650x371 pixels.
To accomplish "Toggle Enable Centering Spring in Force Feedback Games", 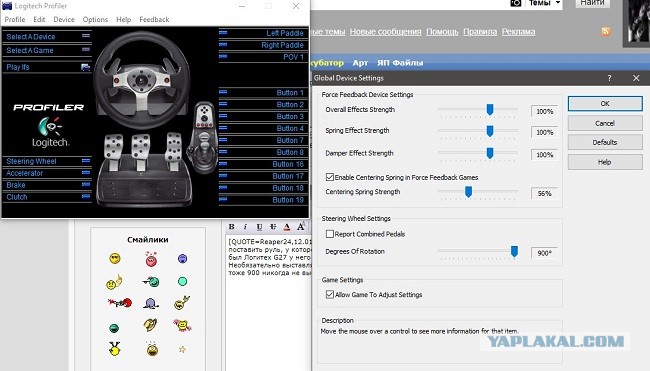I will click(x=330, y=177).
